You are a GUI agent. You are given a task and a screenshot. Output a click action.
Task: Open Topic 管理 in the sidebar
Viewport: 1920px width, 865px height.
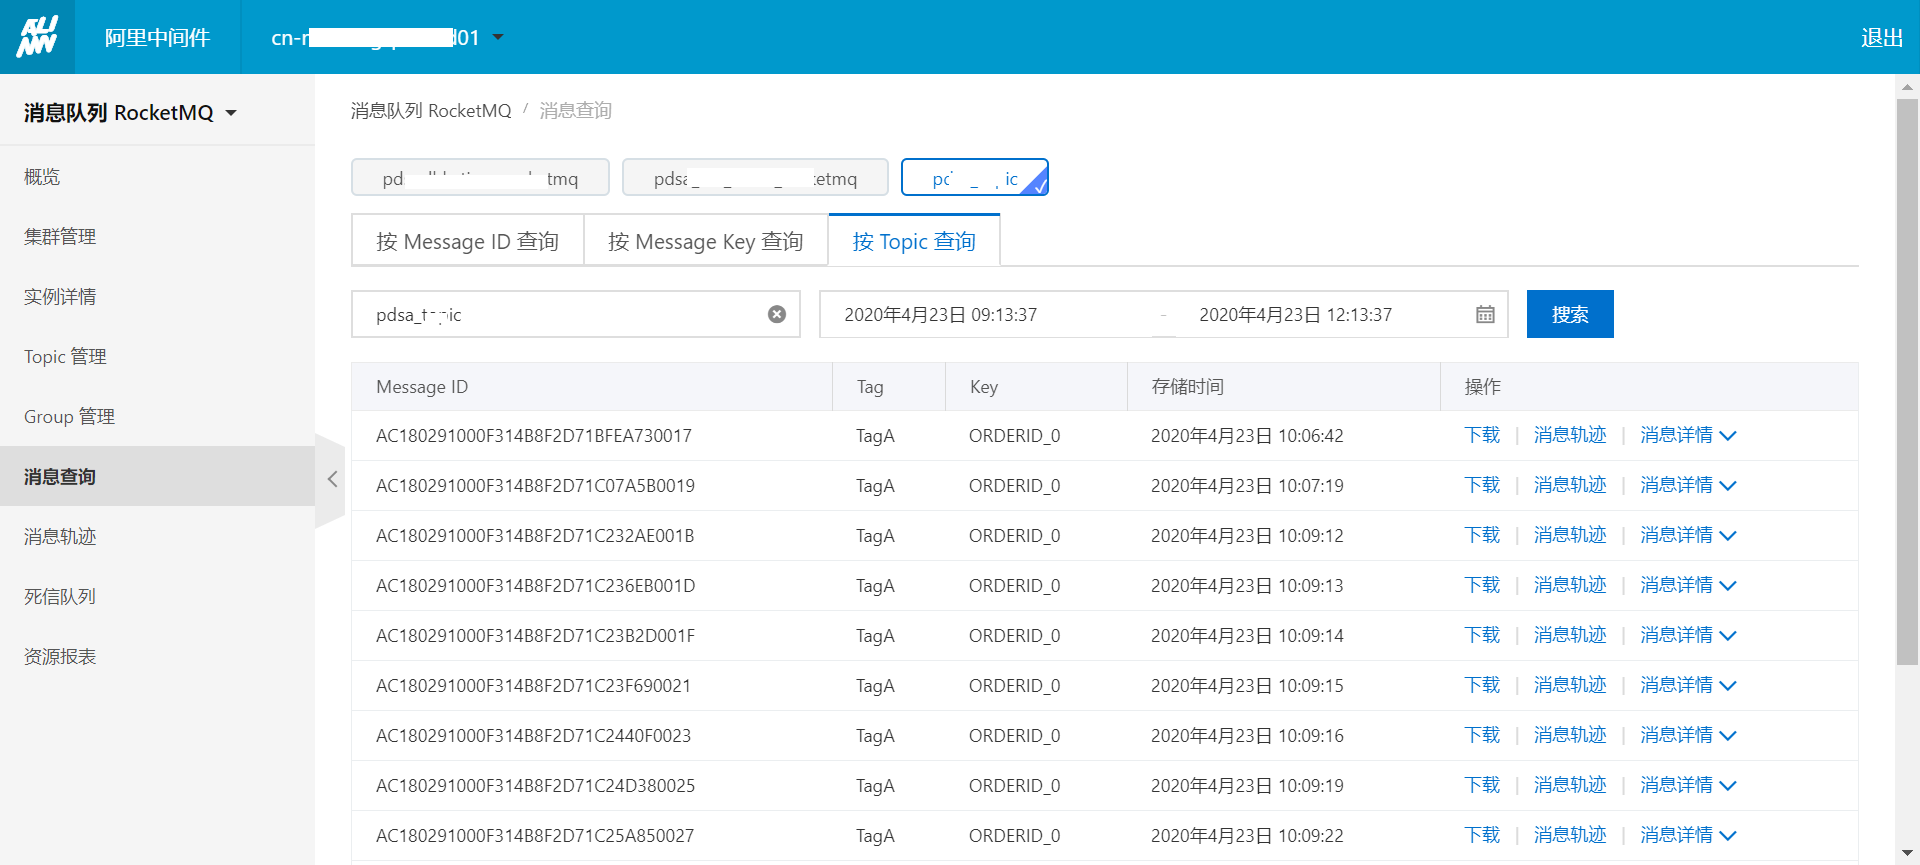157,357
